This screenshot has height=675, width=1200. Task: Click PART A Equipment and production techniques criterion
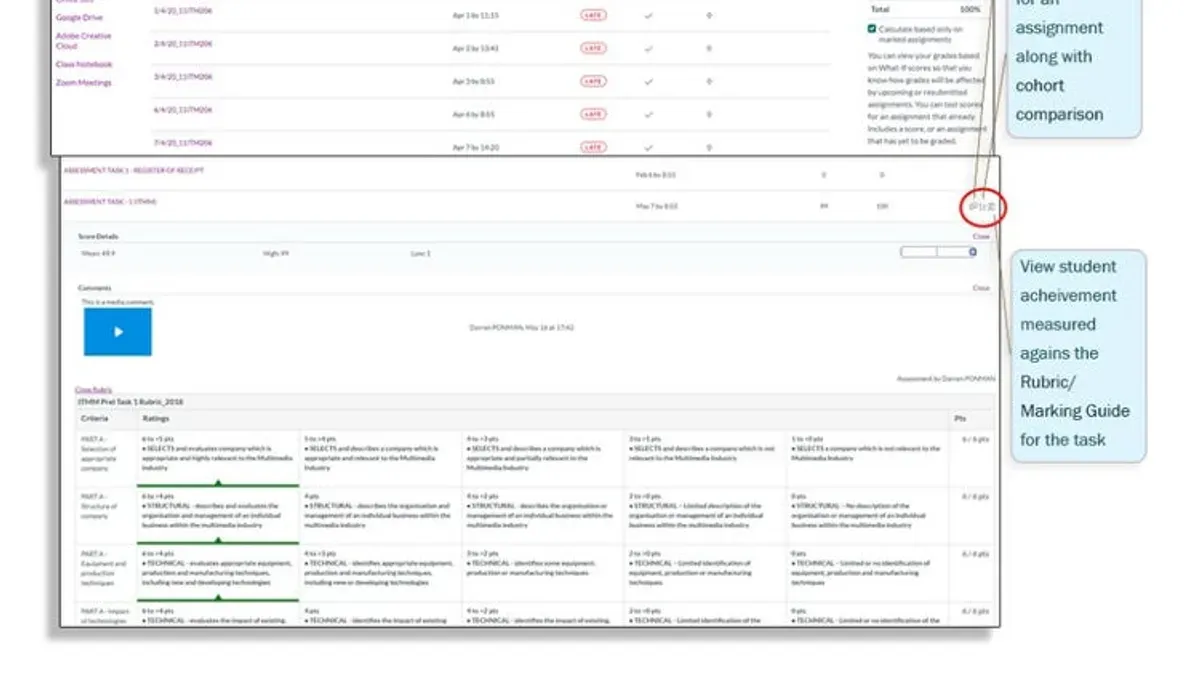(x=104, y=571)
